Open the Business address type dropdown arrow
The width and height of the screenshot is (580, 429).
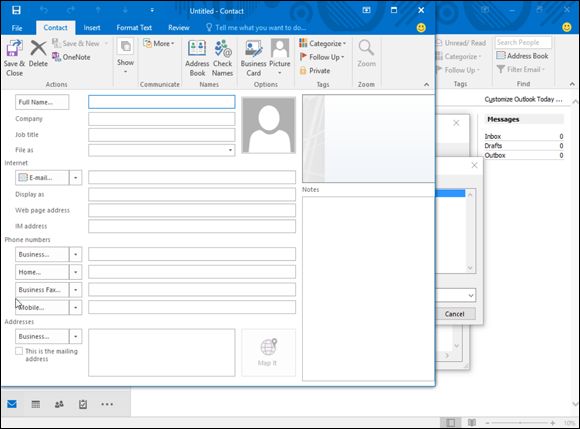point(75,337)
